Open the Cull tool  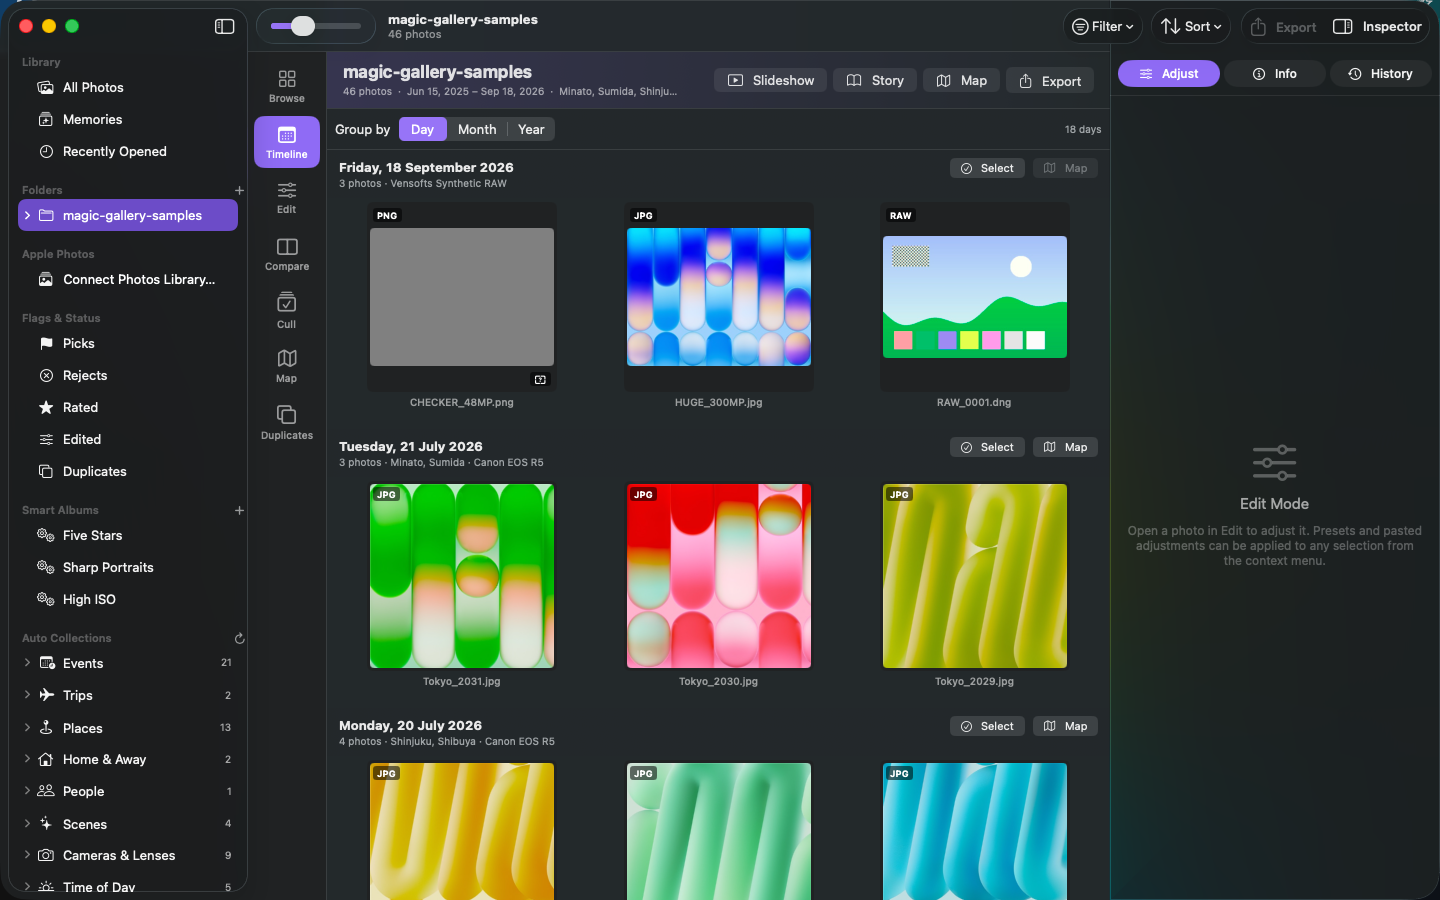coord(287,310)
